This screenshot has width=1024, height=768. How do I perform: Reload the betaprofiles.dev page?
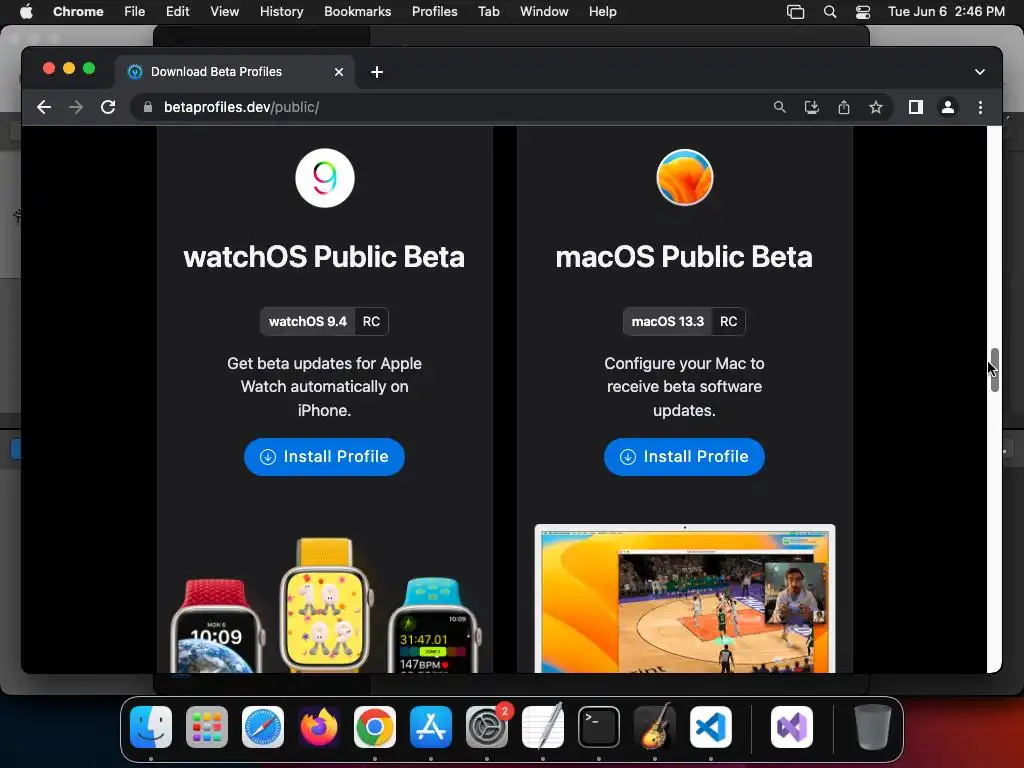108,107
